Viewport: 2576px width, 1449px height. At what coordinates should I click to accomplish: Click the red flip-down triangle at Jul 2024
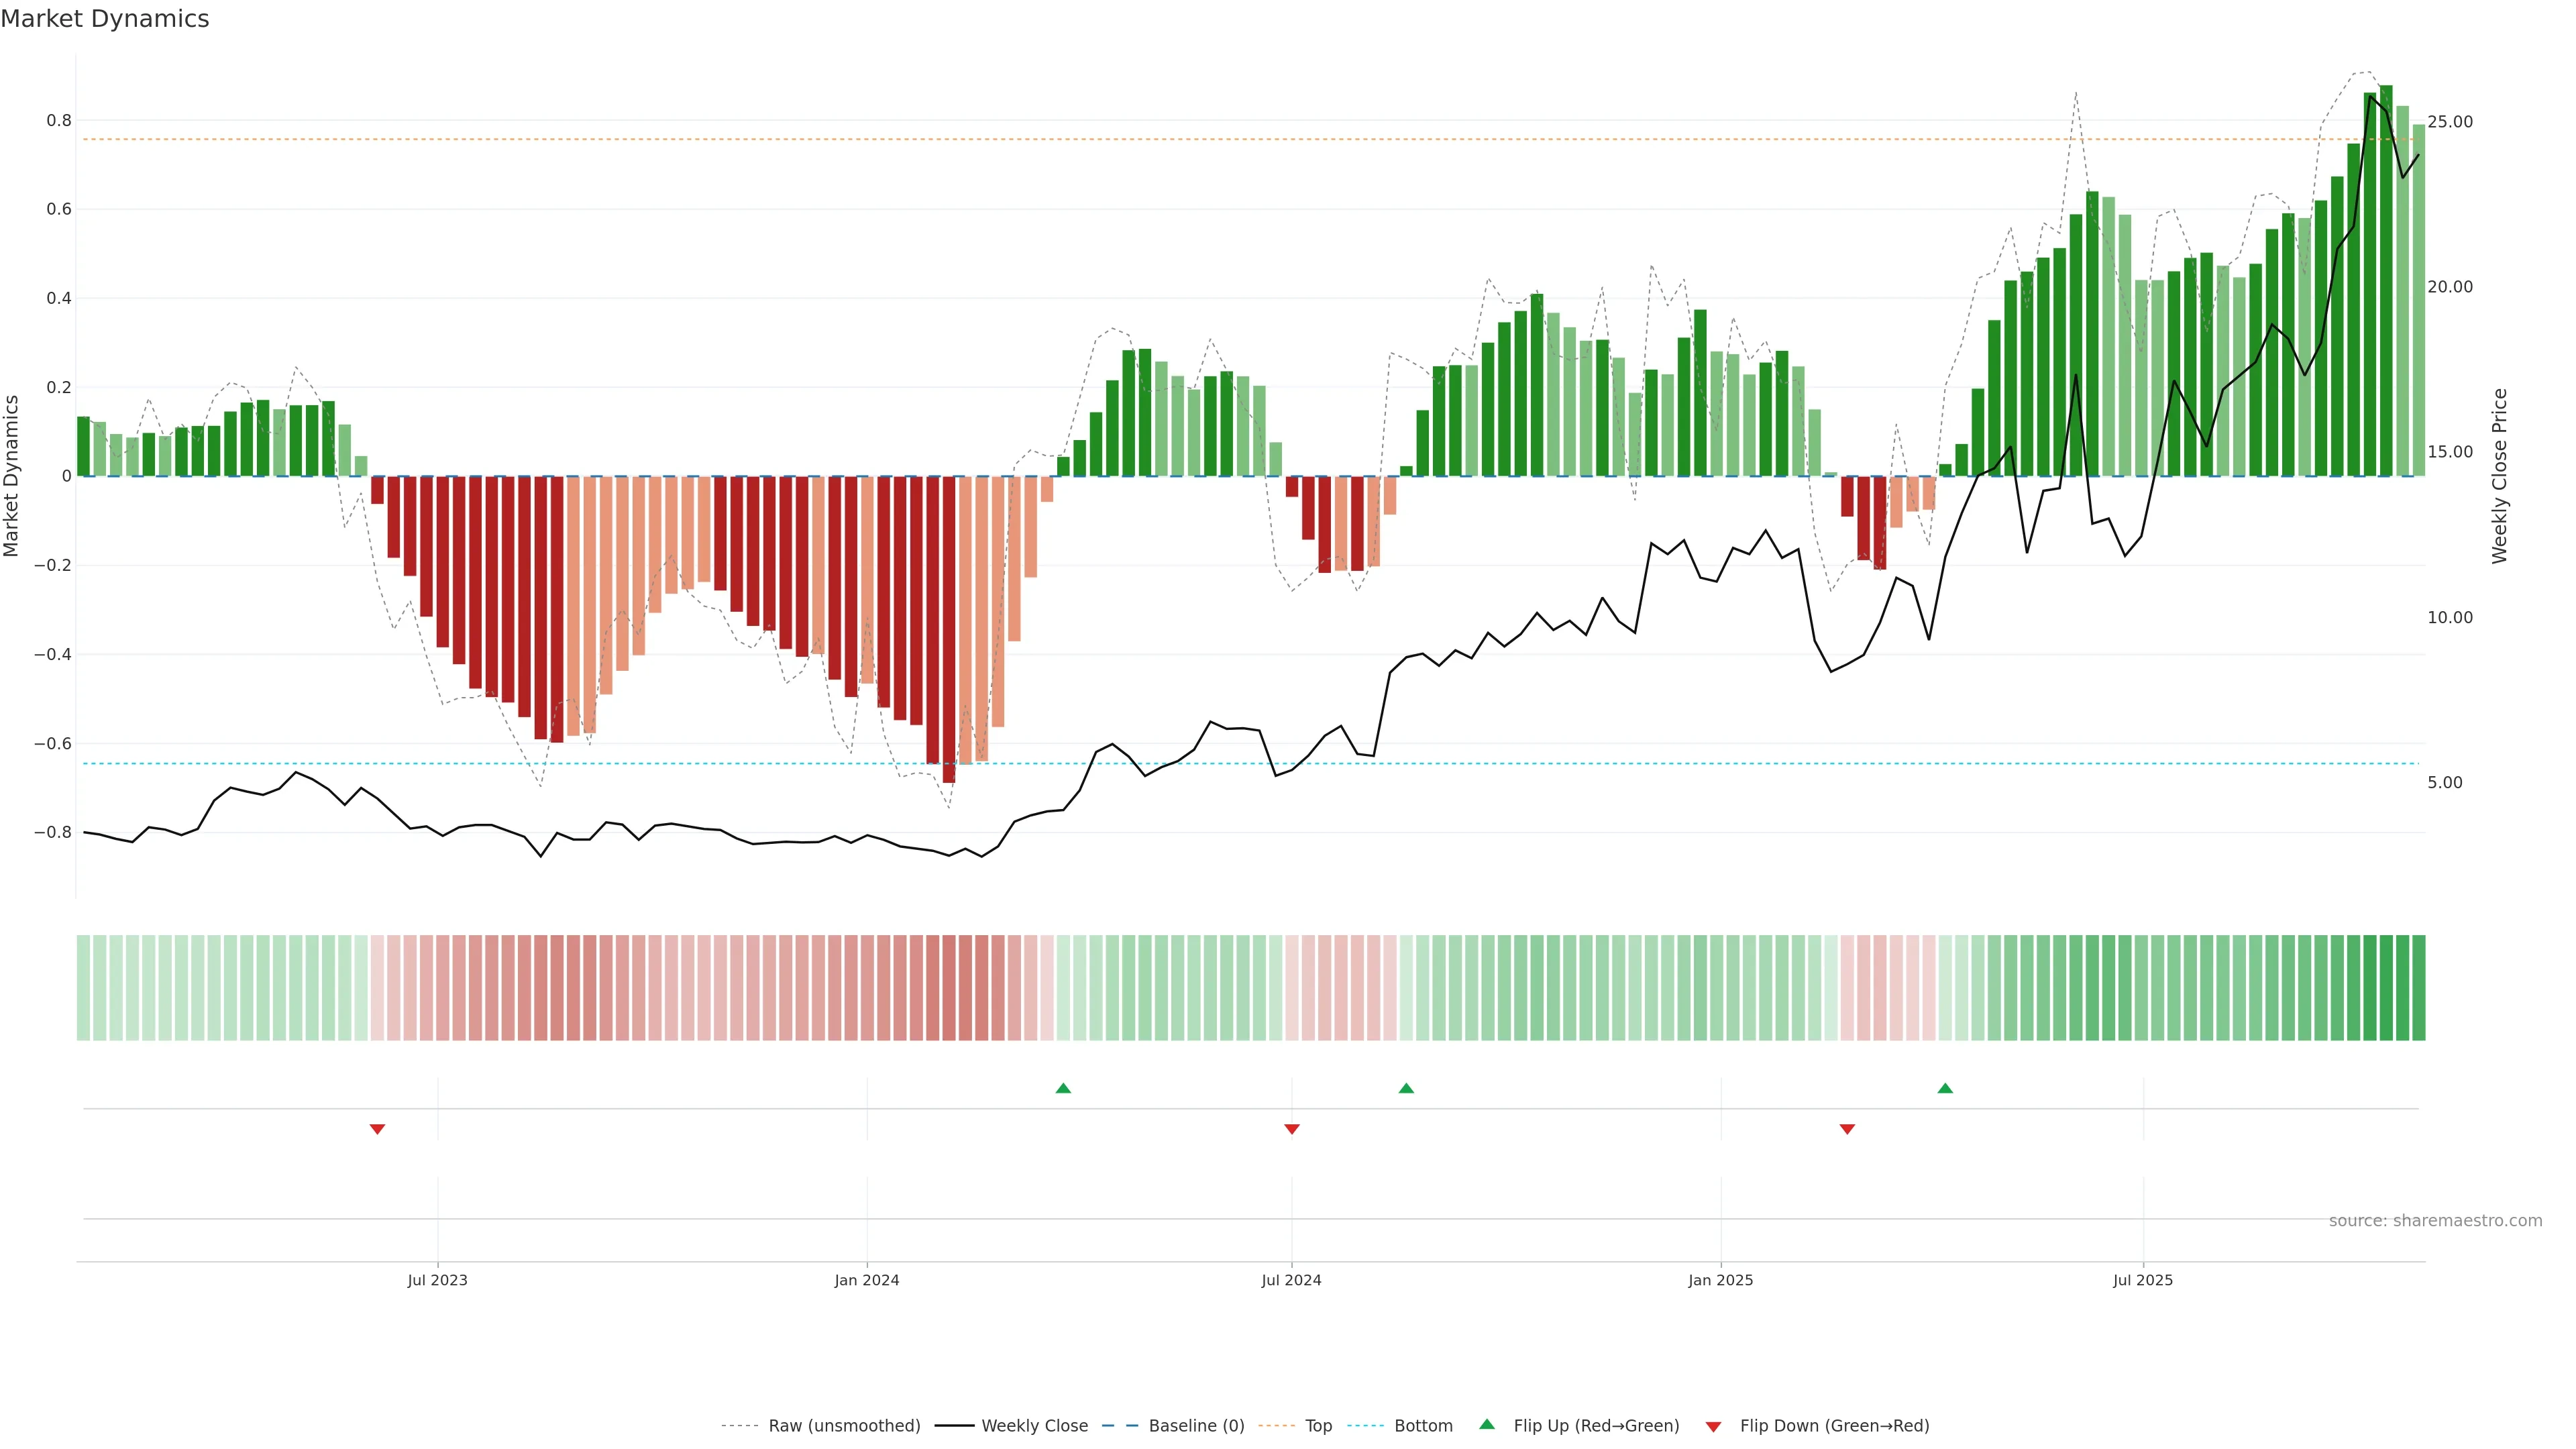pyautogui.click(x=1292, y=1129)
